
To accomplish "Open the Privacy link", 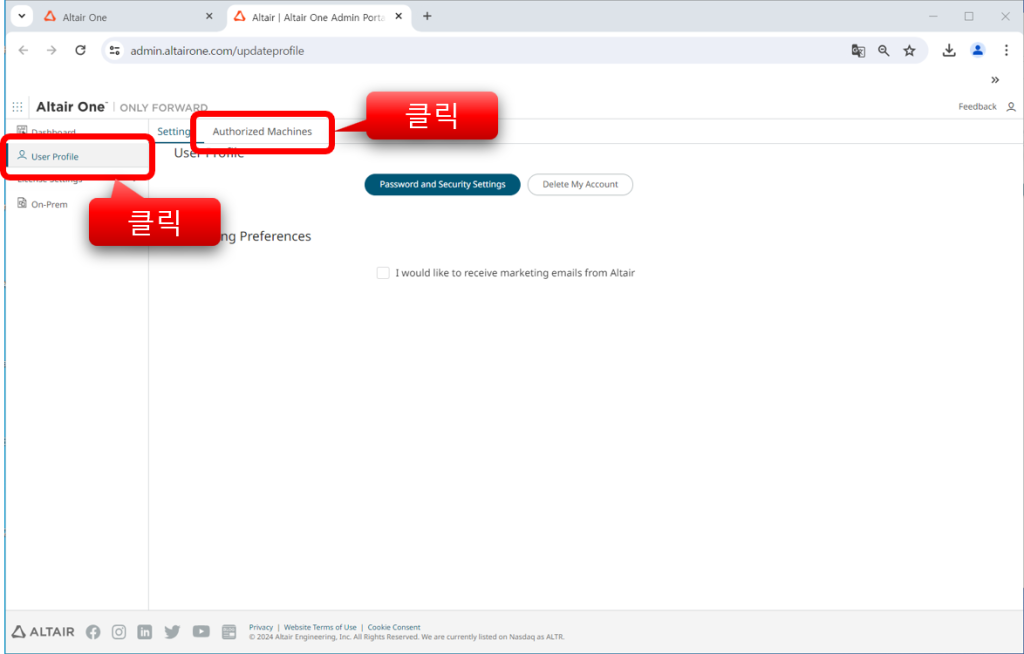I will coord(261,627).
